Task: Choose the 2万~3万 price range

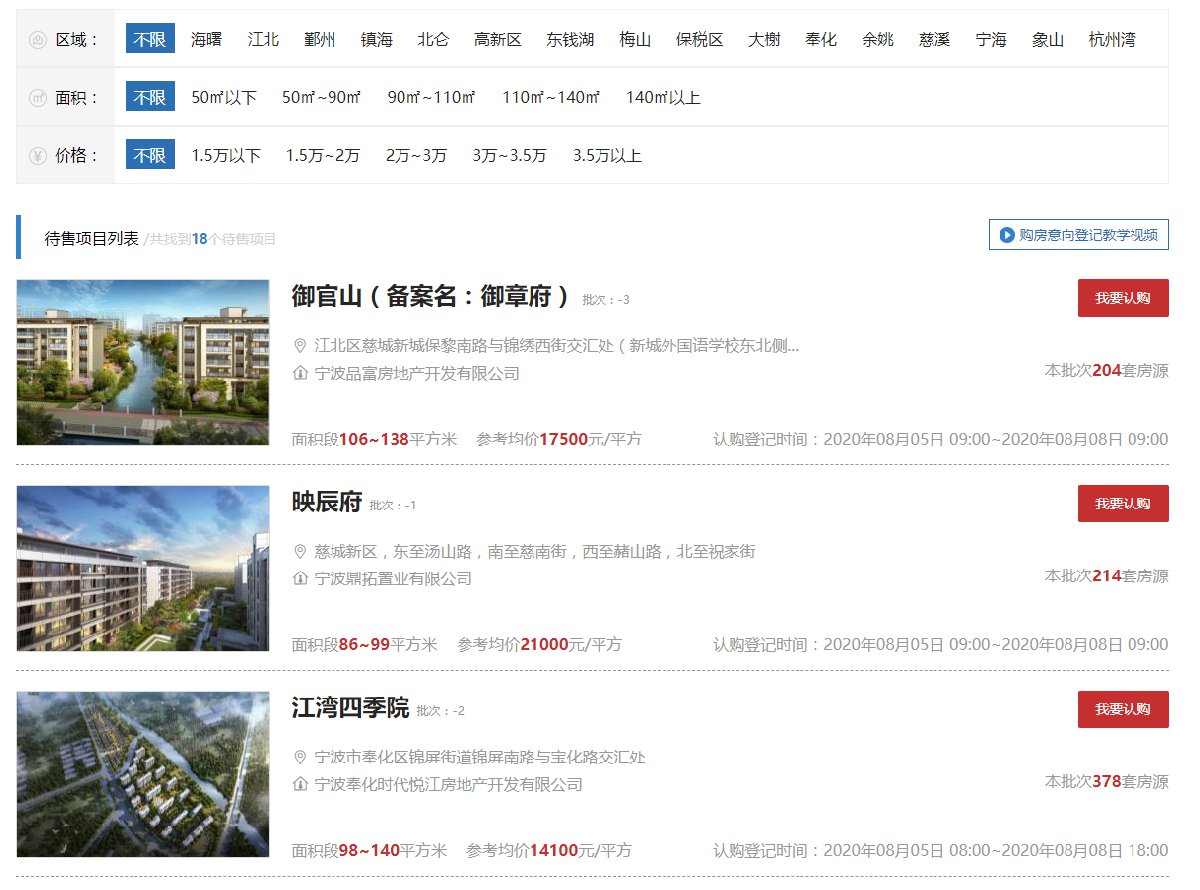Action: point(416,156)
